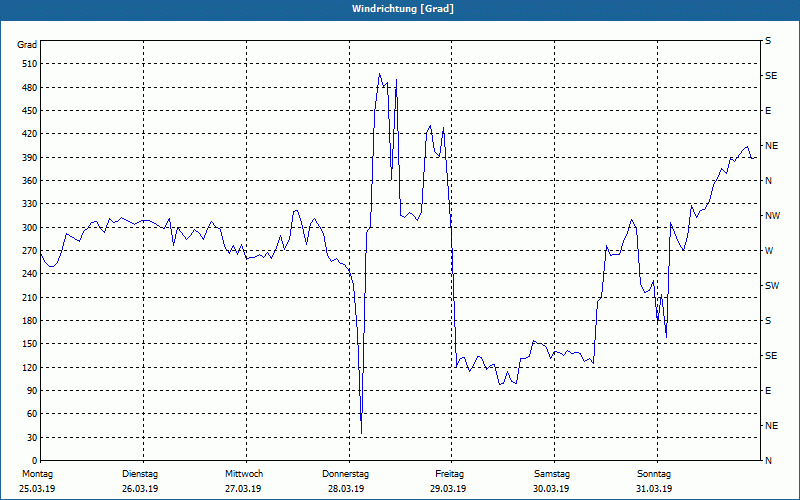Select the 240 y-axis value
Viewport: 800px width, 500px height.
(x=30, y=274)
